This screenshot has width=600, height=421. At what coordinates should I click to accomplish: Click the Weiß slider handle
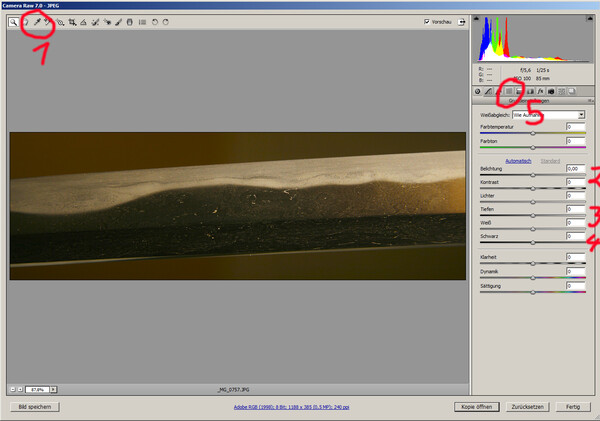click(x=533, y=229)
